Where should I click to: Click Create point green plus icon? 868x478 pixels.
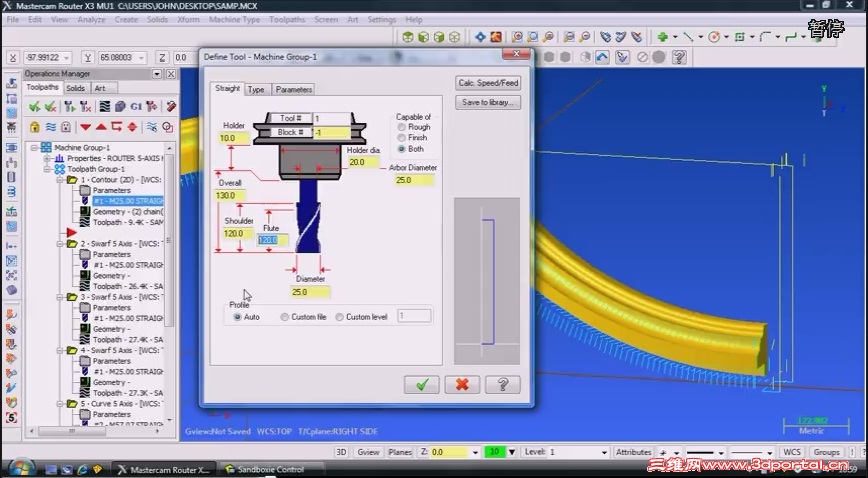662,37
